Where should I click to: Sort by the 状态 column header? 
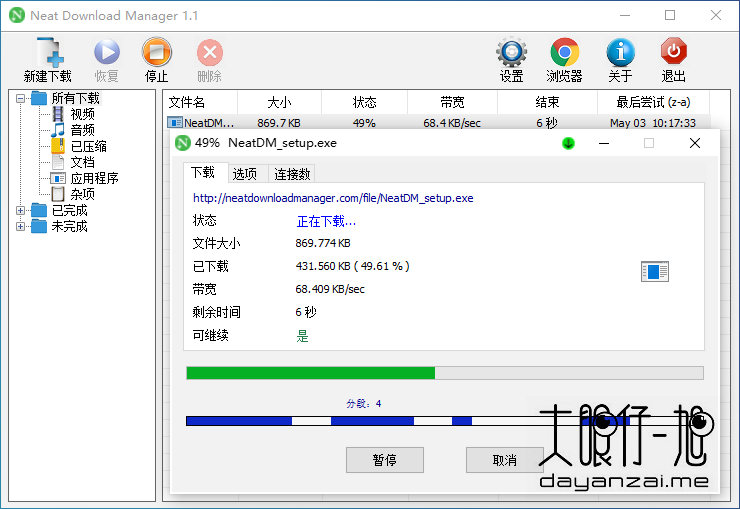click(x=364, y=102)
